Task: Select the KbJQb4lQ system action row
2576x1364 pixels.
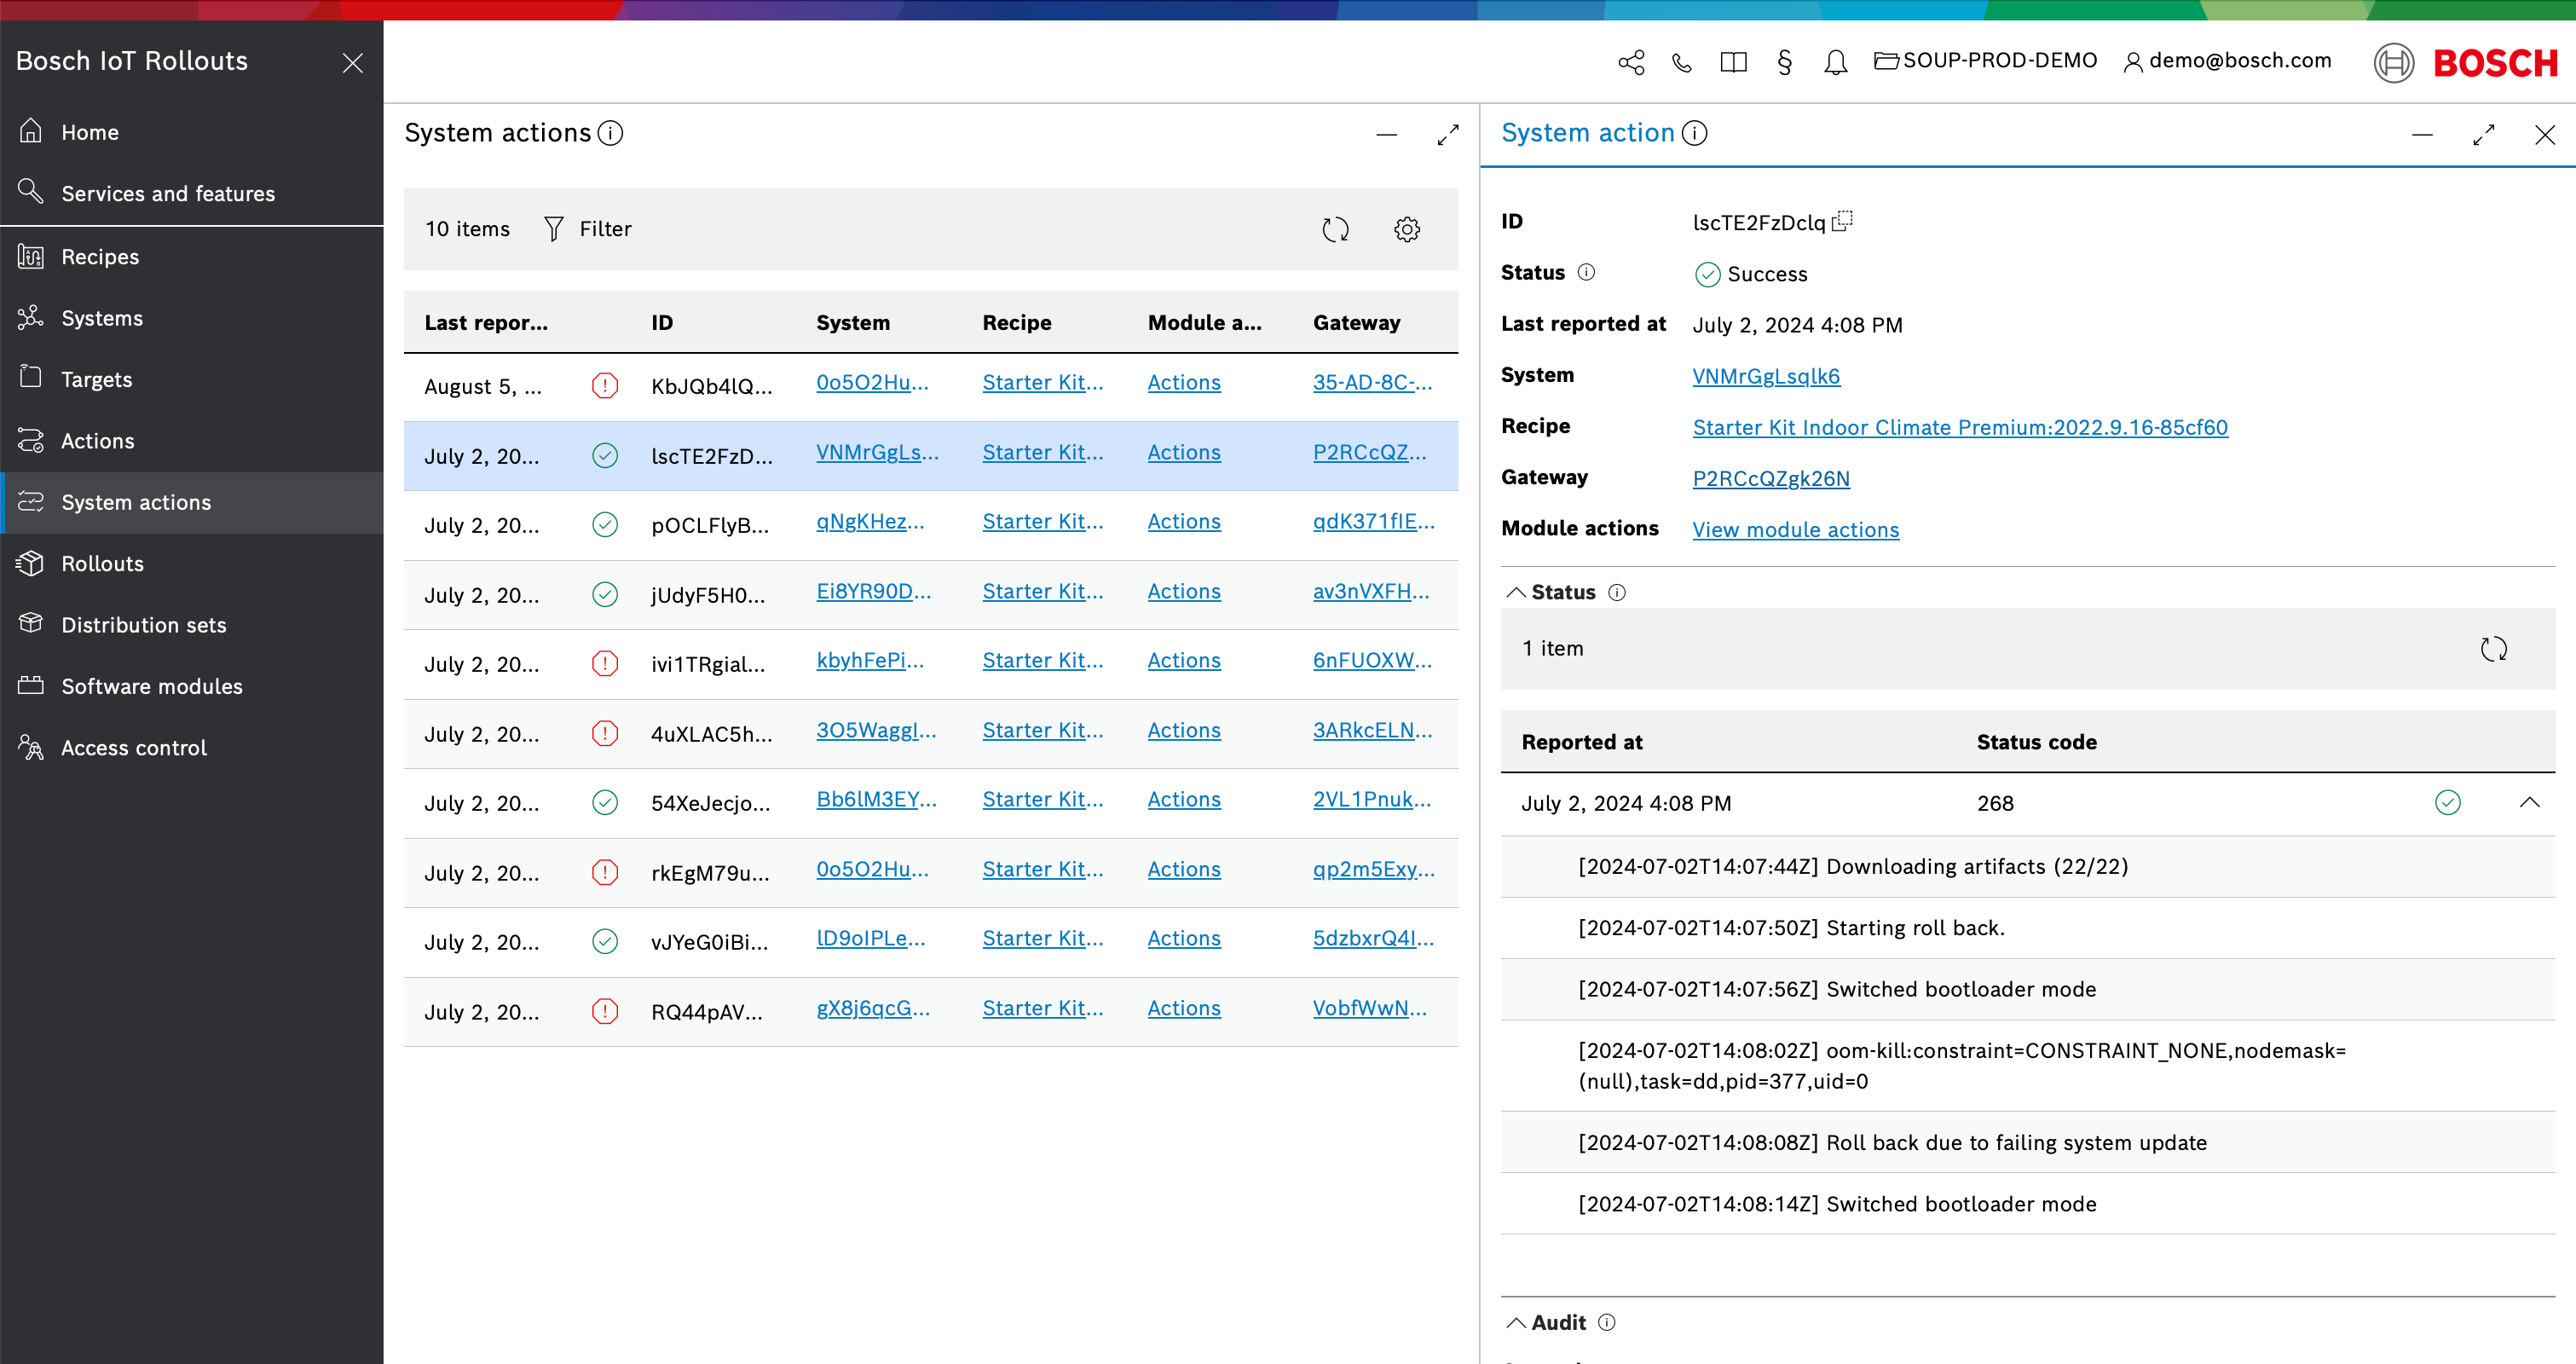Action: point(710,386)
